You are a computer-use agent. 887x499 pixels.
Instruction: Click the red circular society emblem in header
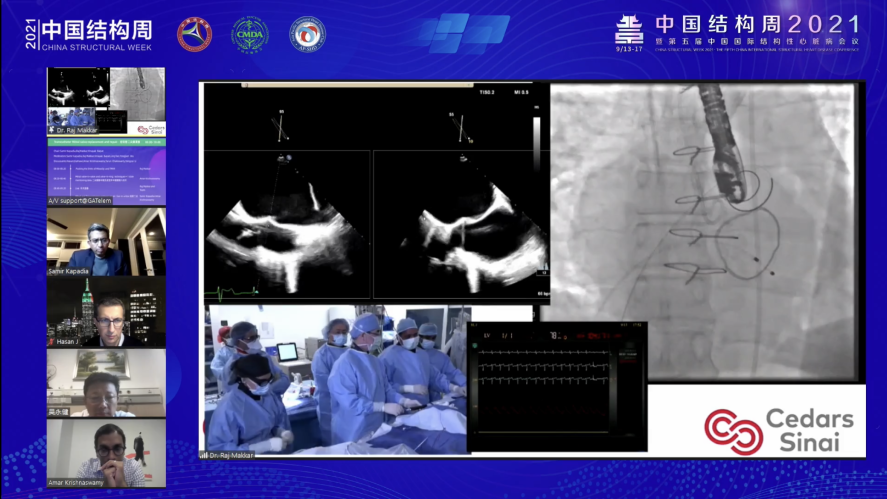pos(194,34)
